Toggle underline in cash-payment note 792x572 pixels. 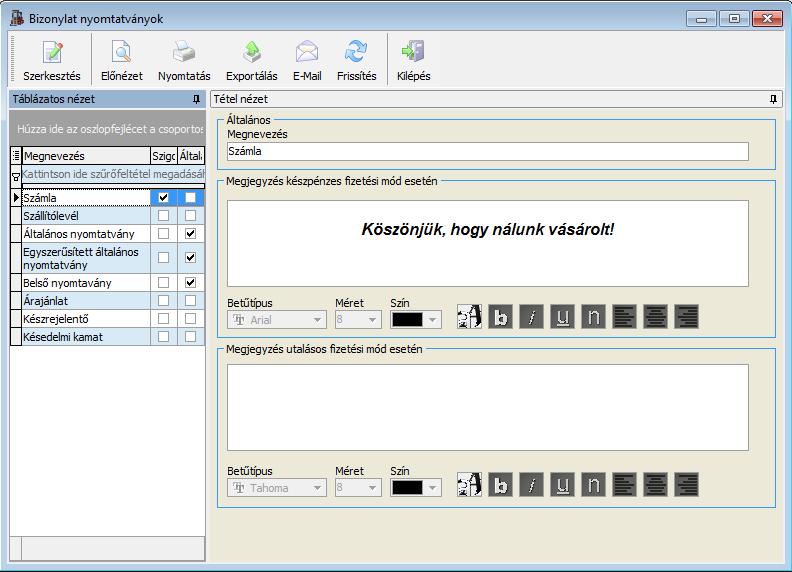click(563, 317)
